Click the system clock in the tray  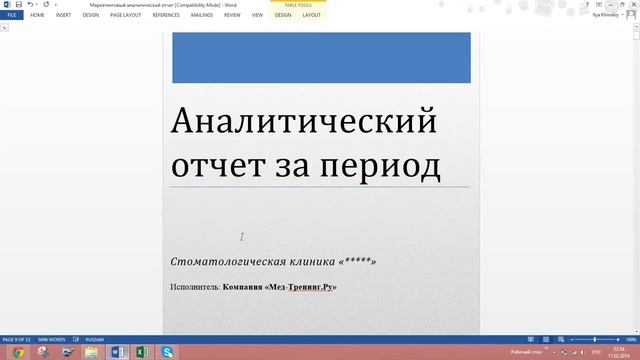[x=619, y=352]
